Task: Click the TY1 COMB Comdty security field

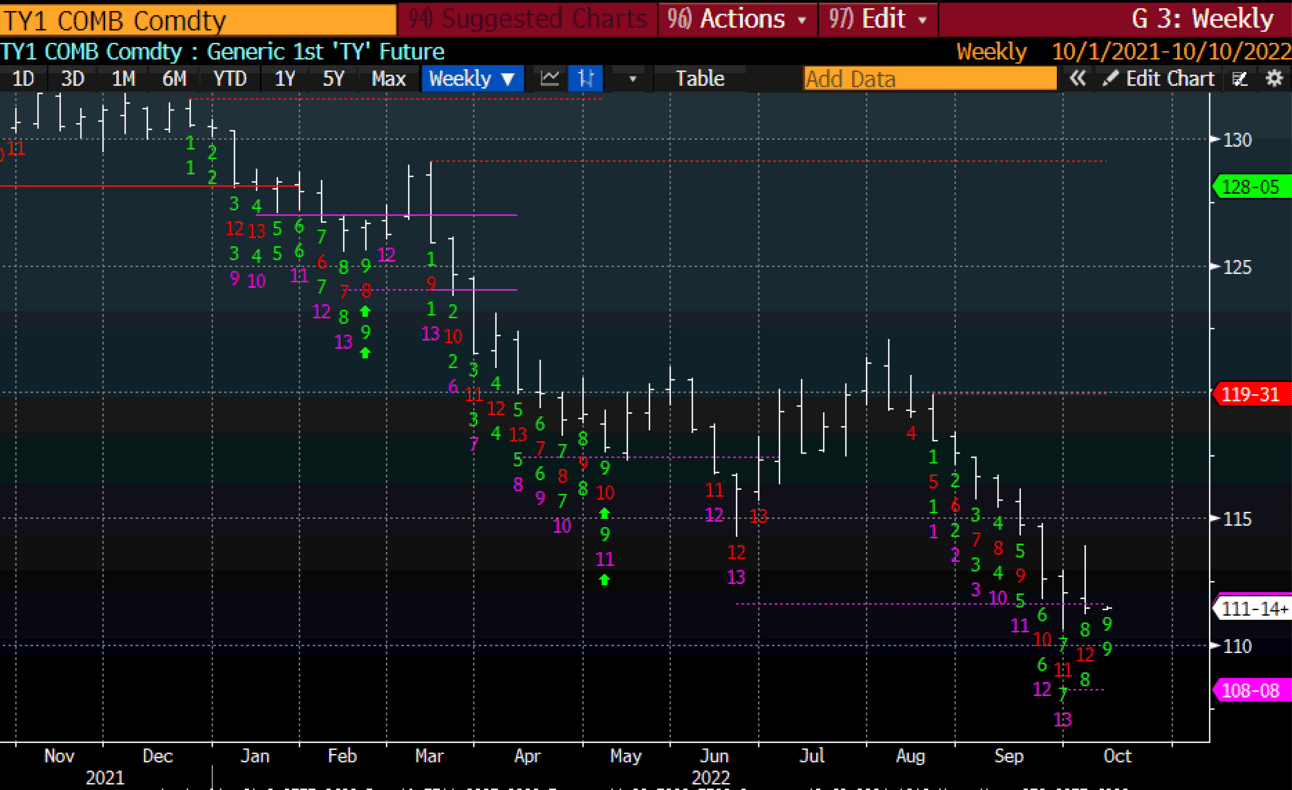Action: click(197, 19)
